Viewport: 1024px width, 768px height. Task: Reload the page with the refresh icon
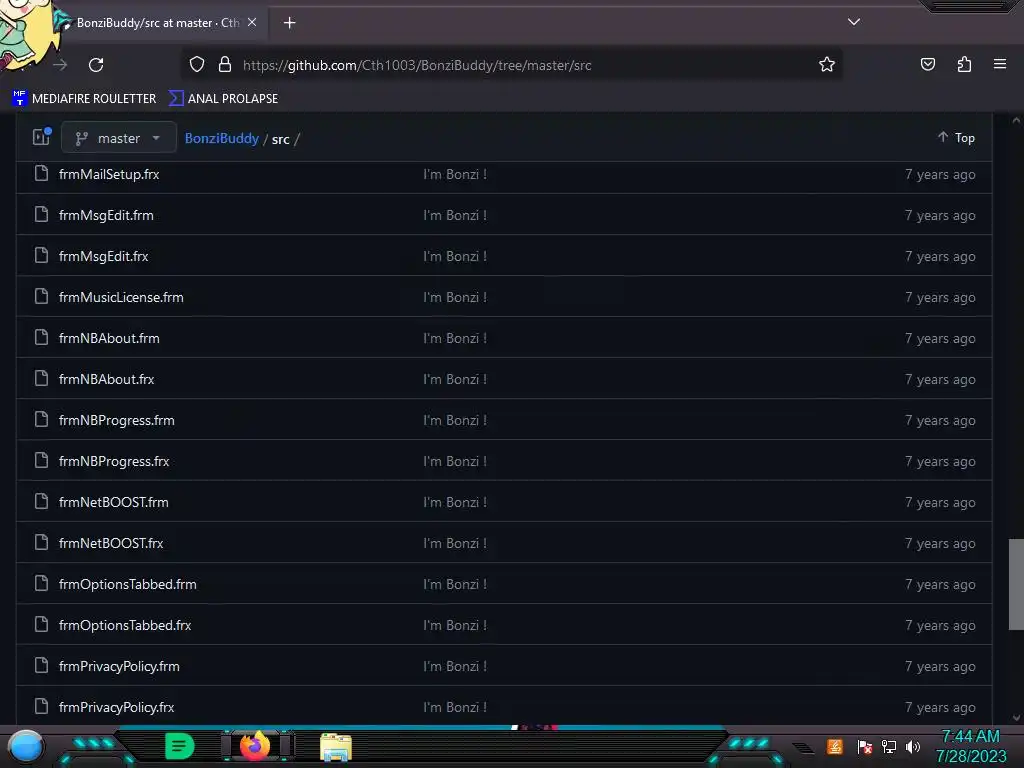pos(96,65)
